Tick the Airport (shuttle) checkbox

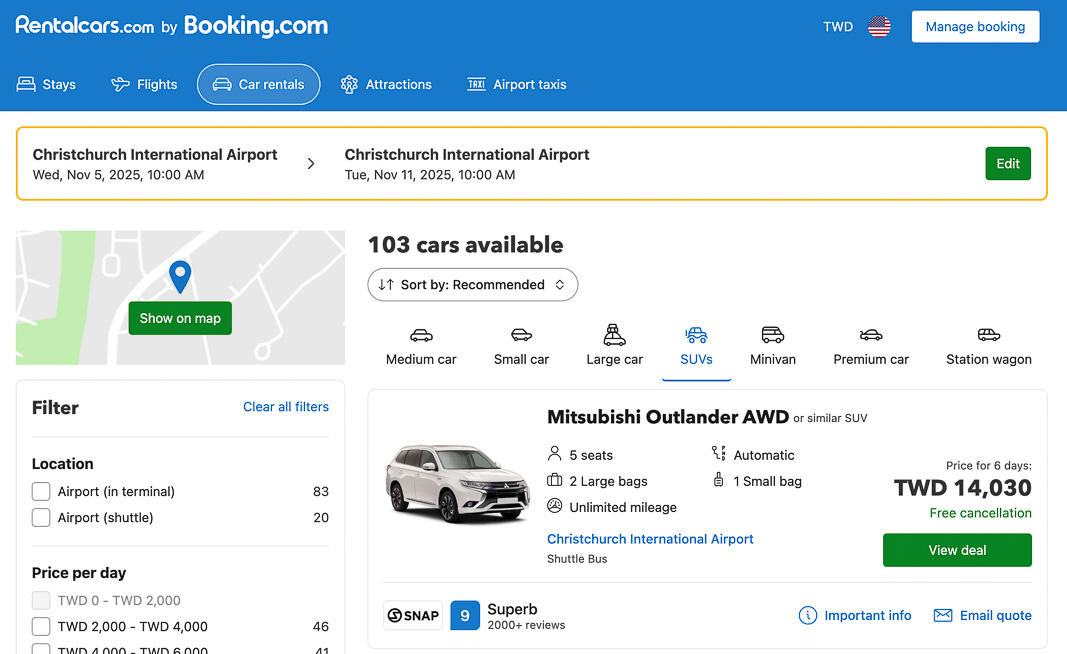click(x=41, y=517)
